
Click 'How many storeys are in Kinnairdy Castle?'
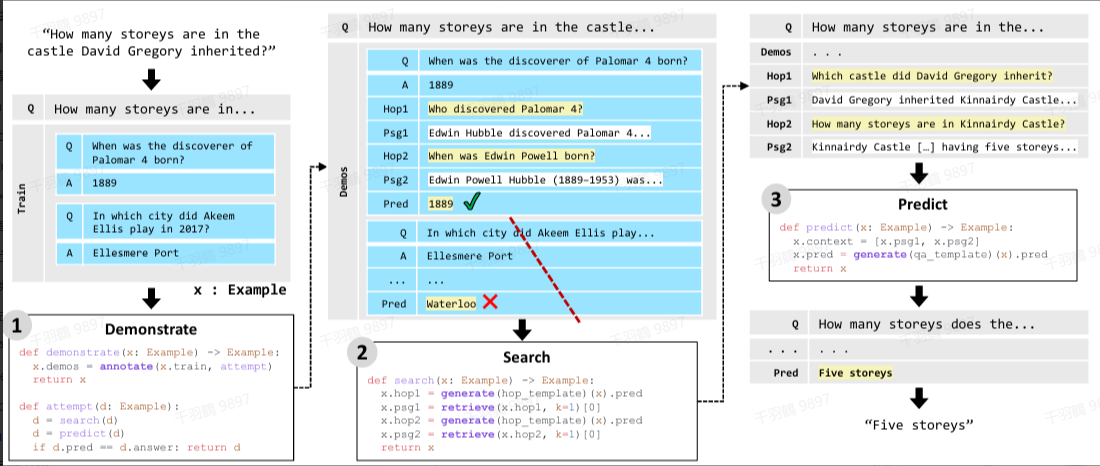938,124
